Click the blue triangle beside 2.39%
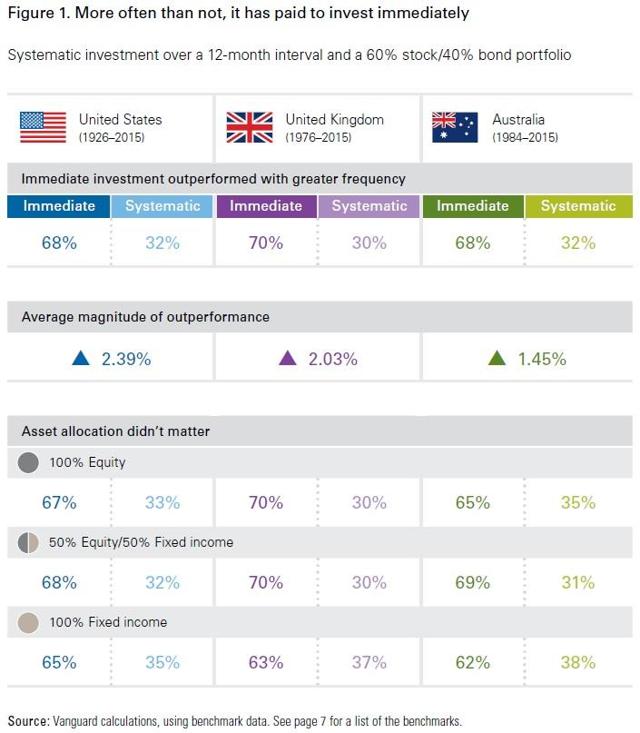Screen dimensions: 640x733 click(x=81, y=358)
